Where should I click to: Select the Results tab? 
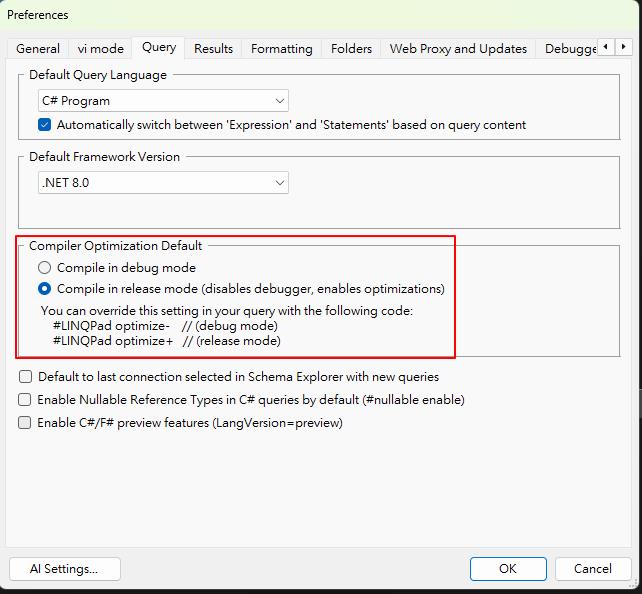click(213, 48)
